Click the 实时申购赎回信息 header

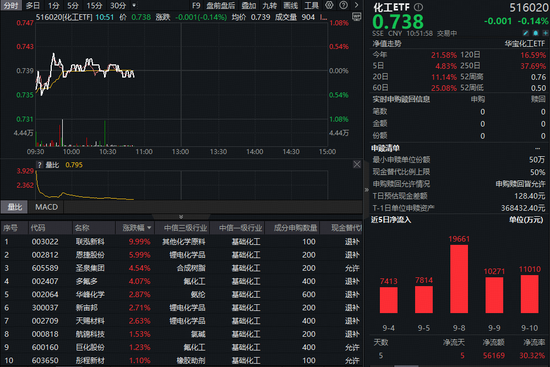(401, 99)
